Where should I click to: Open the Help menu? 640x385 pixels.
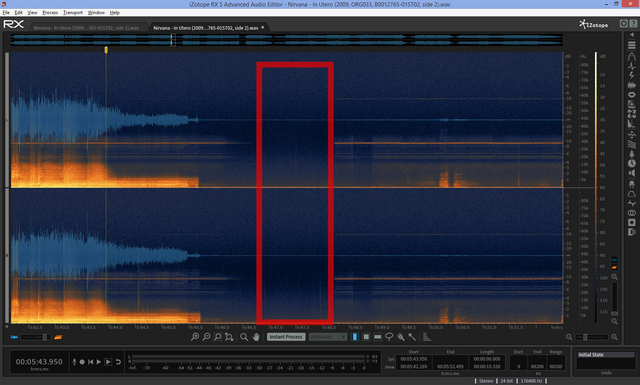click(115, 13)
